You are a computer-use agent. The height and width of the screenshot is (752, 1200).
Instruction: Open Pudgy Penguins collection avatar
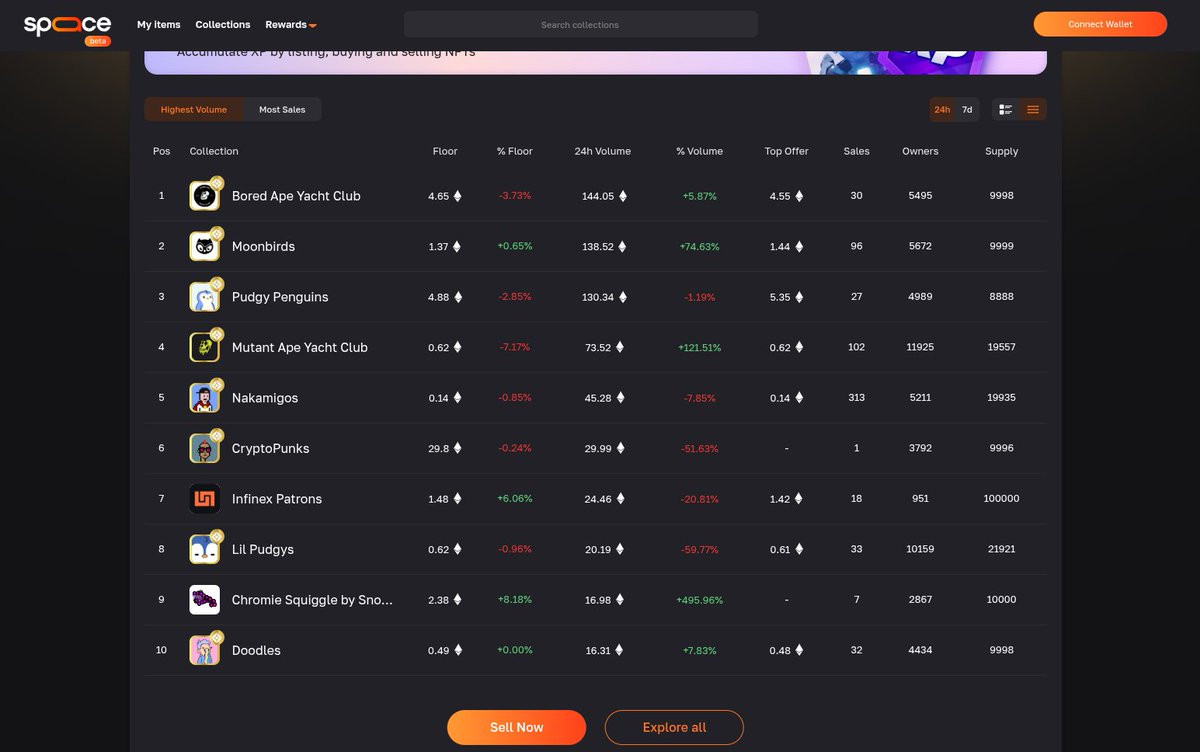[205, 297]
